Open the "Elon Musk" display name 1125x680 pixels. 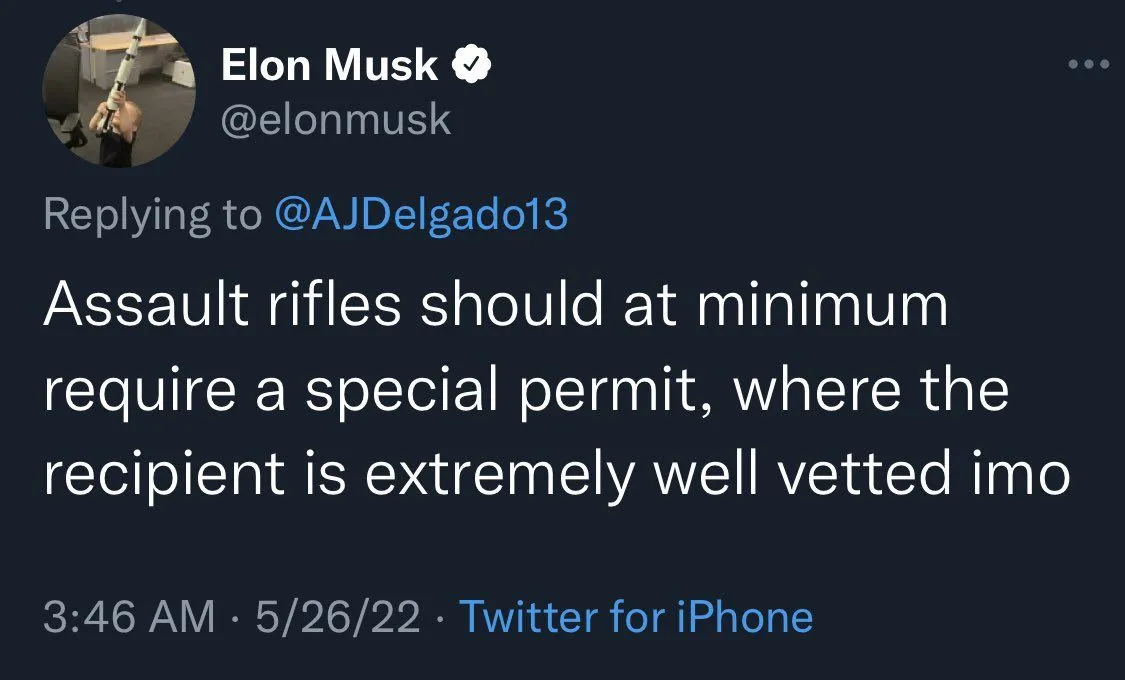328,66
